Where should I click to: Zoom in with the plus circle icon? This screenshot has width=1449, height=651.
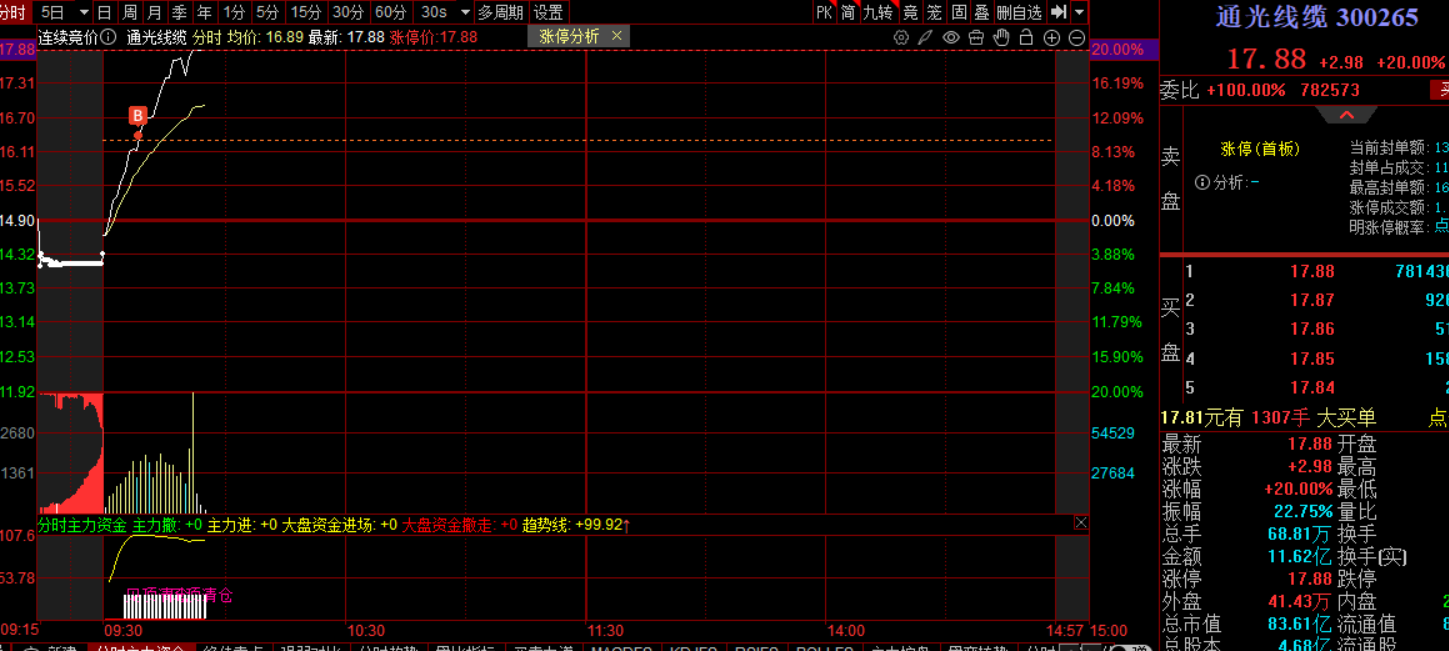tap(1051, 37)
